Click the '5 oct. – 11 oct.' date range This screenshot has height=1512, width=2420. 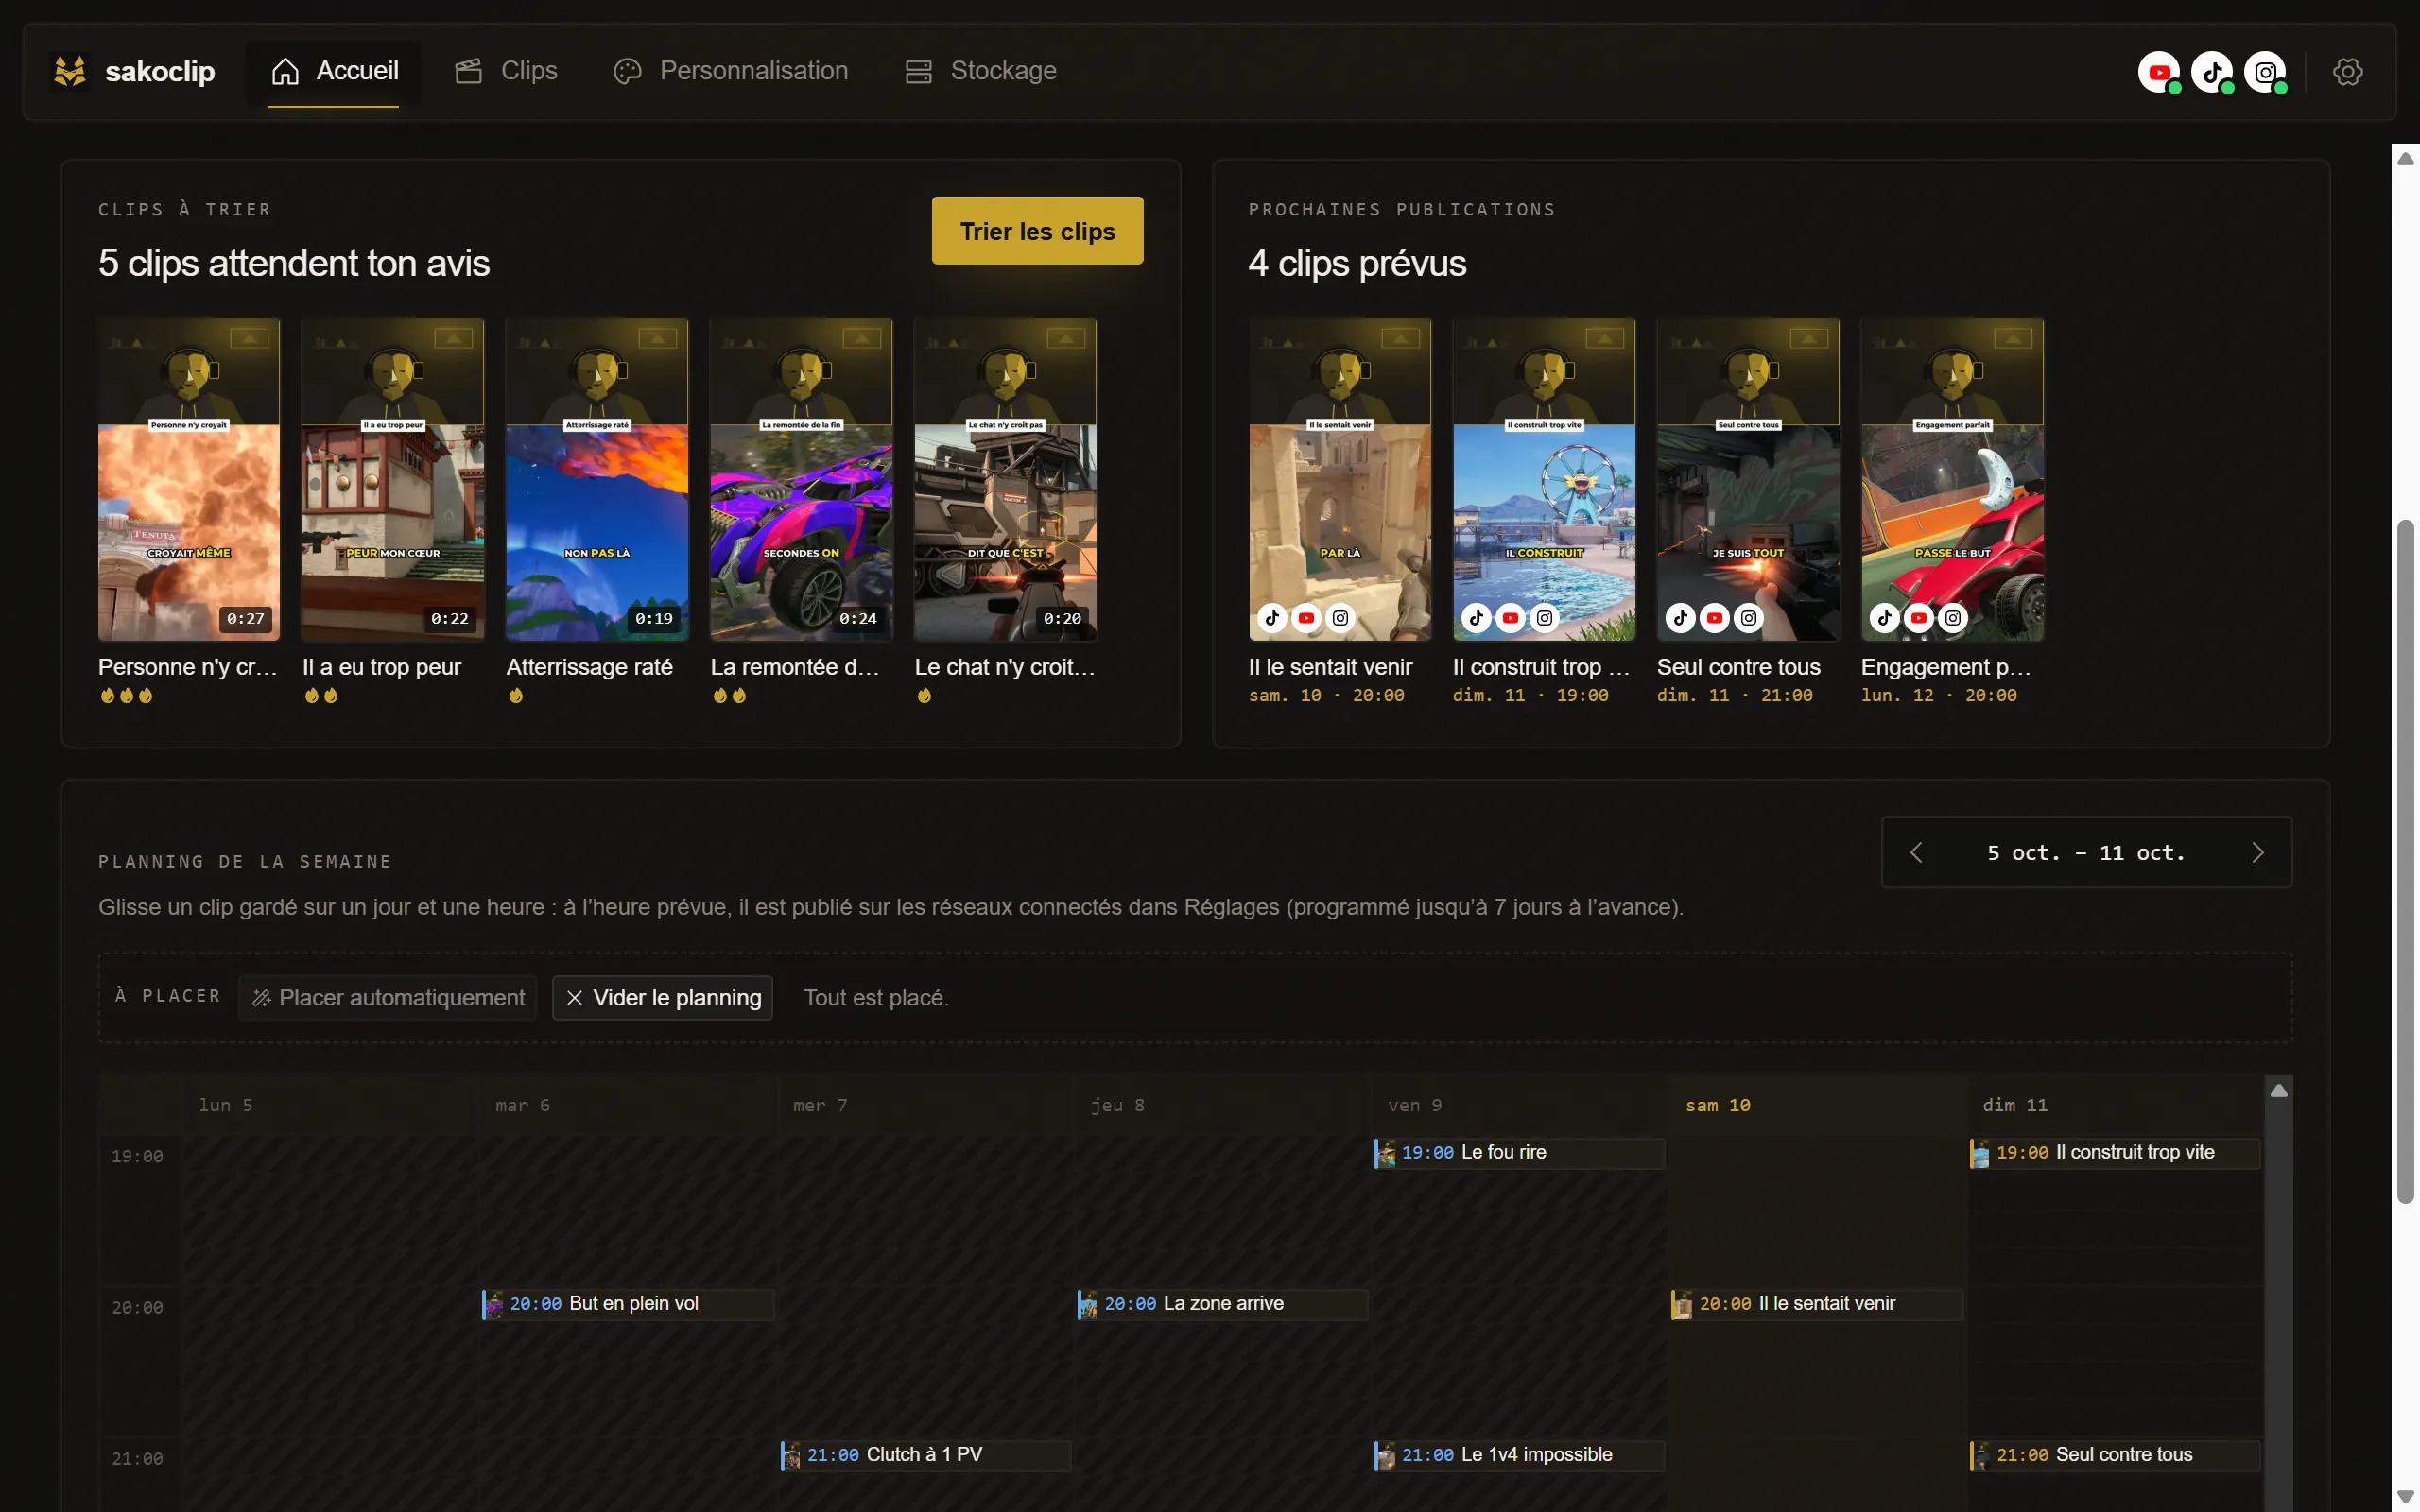click(x=2085, y=853)
